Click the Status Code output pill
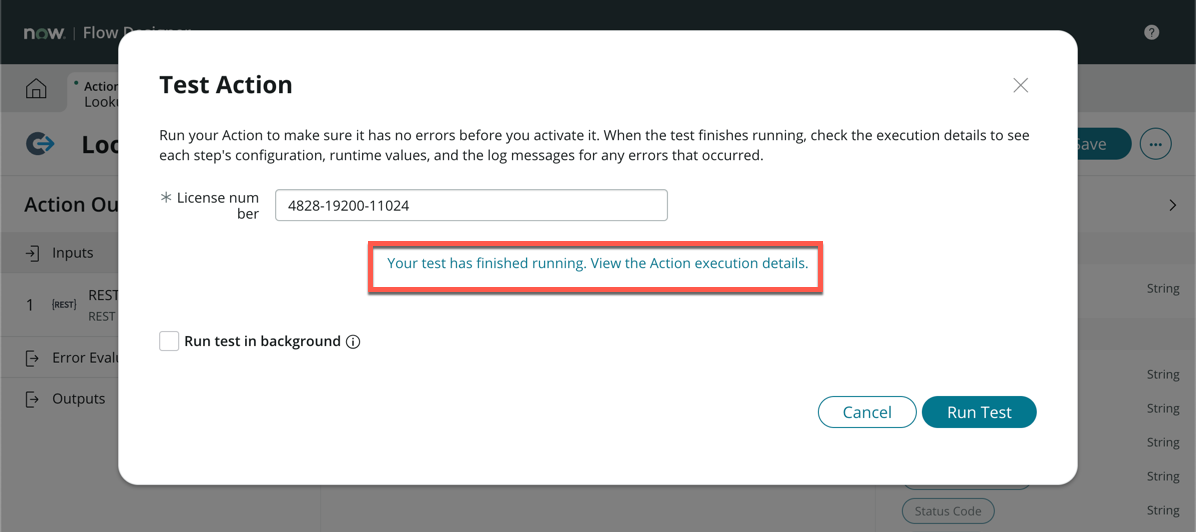Viewport: 1196px width, 532px height. tap(947, 511)
